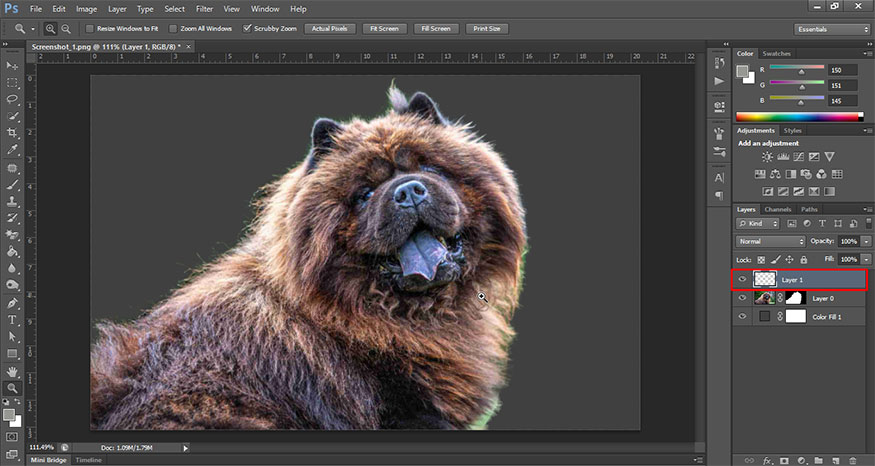Check Zoom All Windows option
Image resolution: width=875 pixels, height=466 pixels.
pyautogui.click(x=173, y=28)
